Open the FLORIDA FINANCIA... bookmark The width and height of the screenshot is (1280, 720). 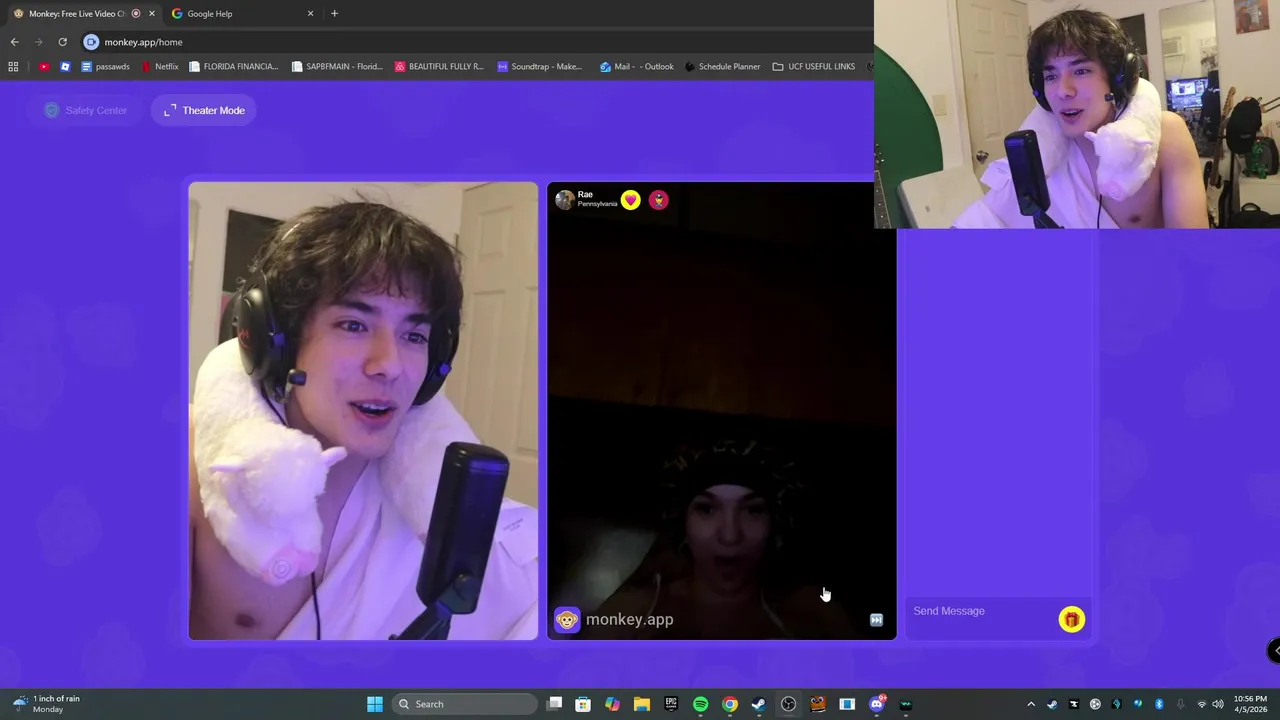pos(233,67)
